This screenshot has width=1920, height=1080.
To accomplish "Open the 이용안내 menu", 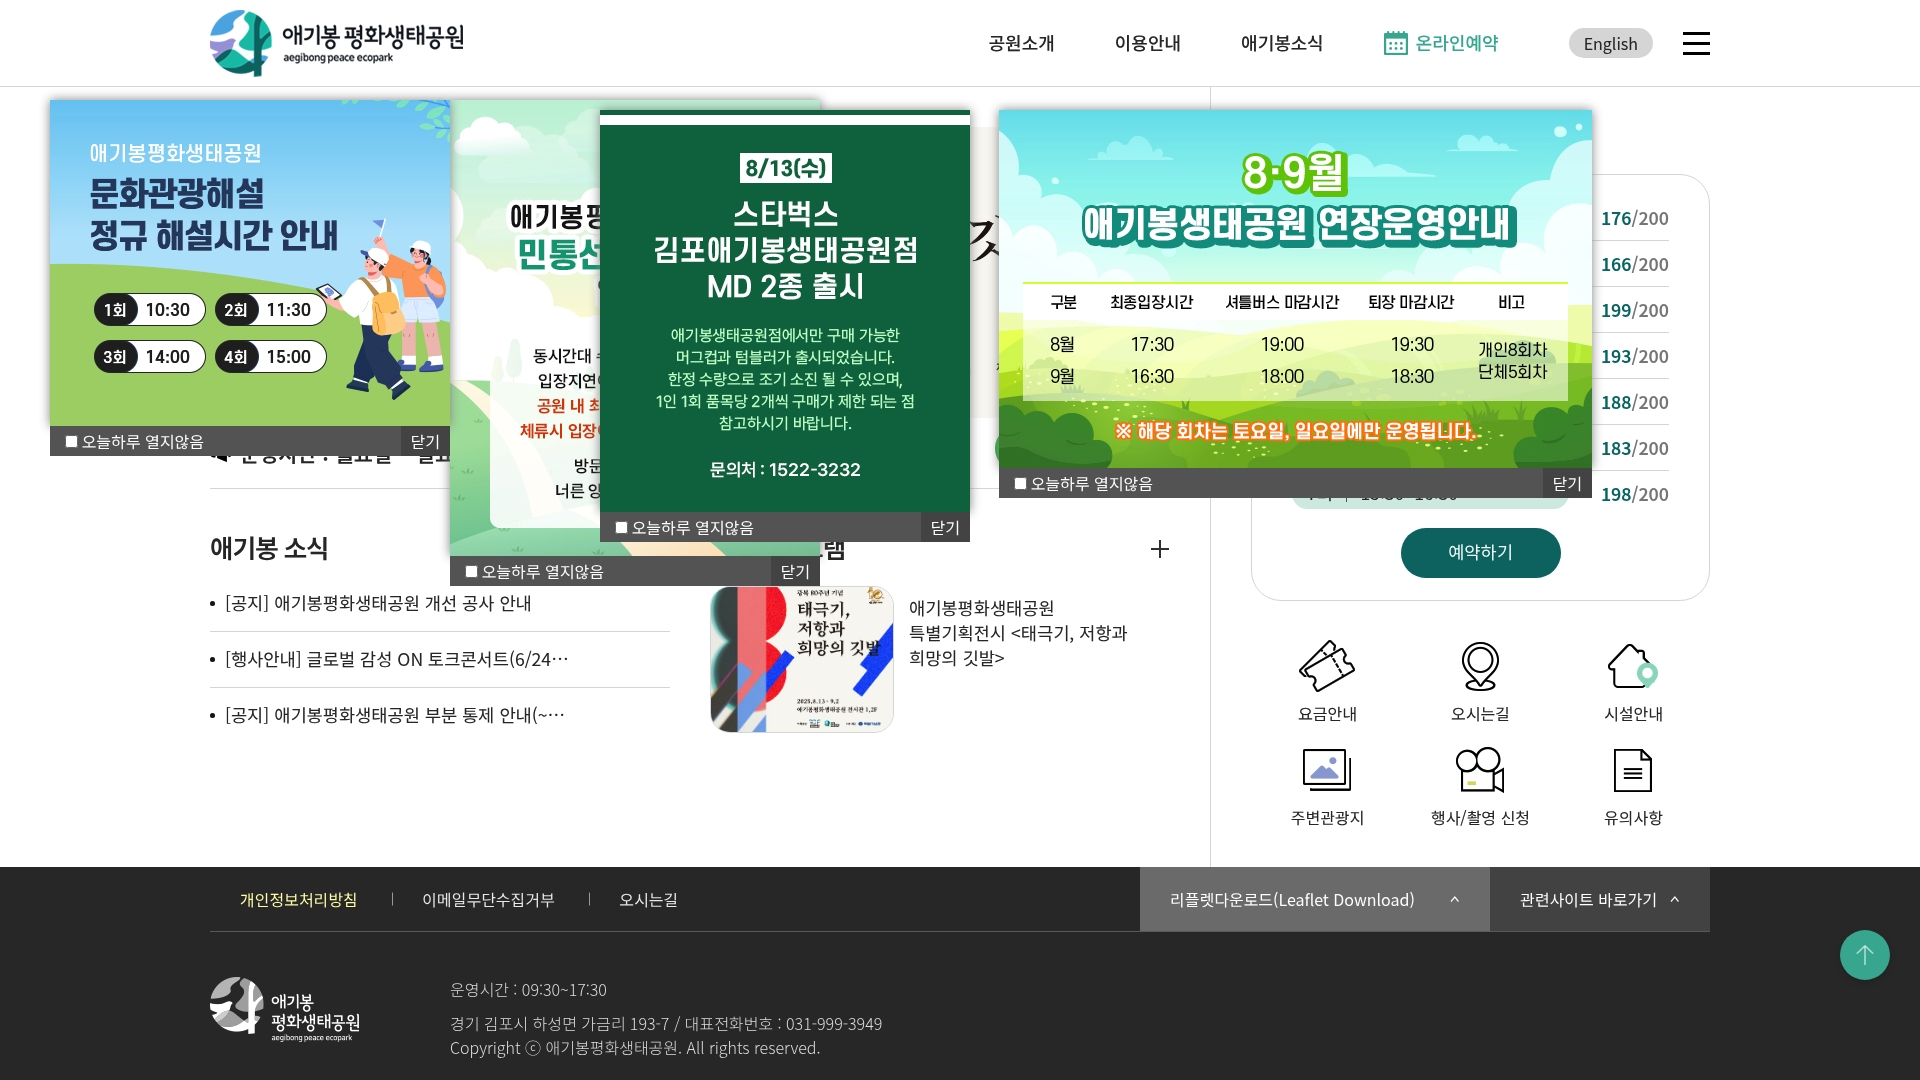I will (1147, 43).
